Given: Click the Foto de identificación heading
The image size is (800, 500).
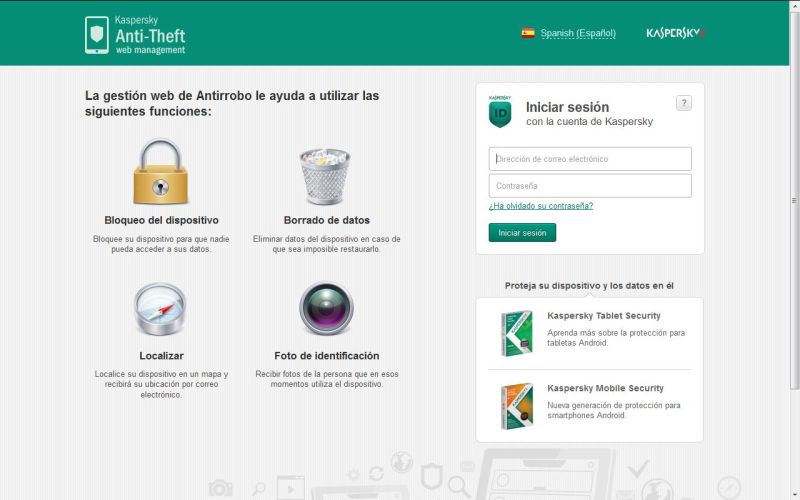Looking at the screenshot, I should [x=327, y=356].
